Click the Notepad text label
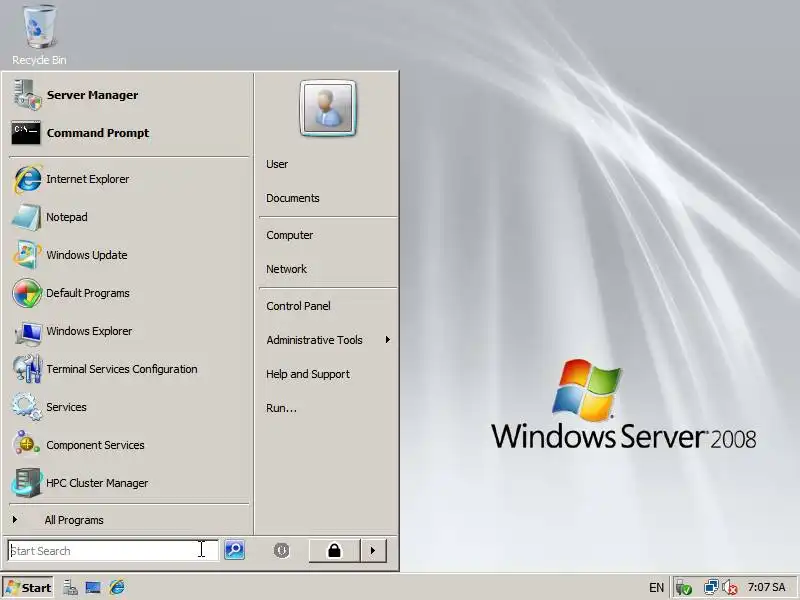This screenshot has width=800, height=600. point(67,217)
